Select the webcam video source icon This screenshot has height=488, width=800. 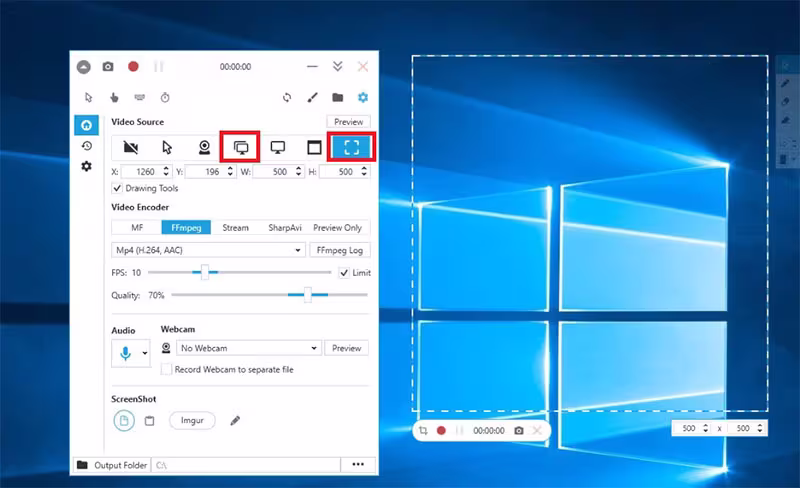204,148
